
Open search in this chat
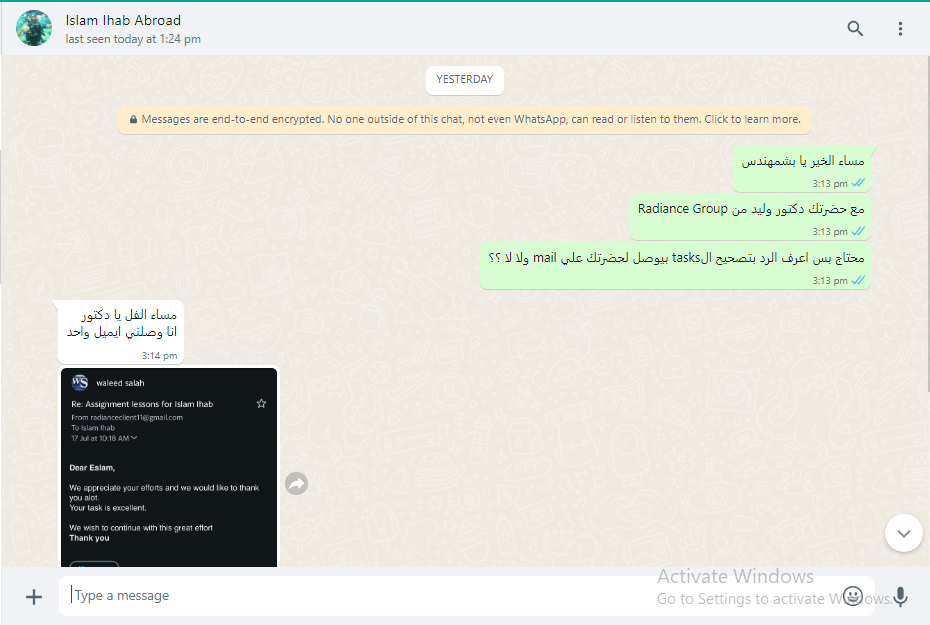(855, 28)
